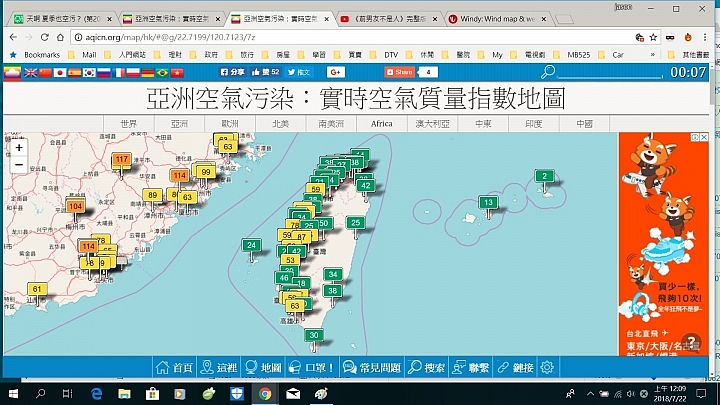Click the orange Share button

click(399, 72)
